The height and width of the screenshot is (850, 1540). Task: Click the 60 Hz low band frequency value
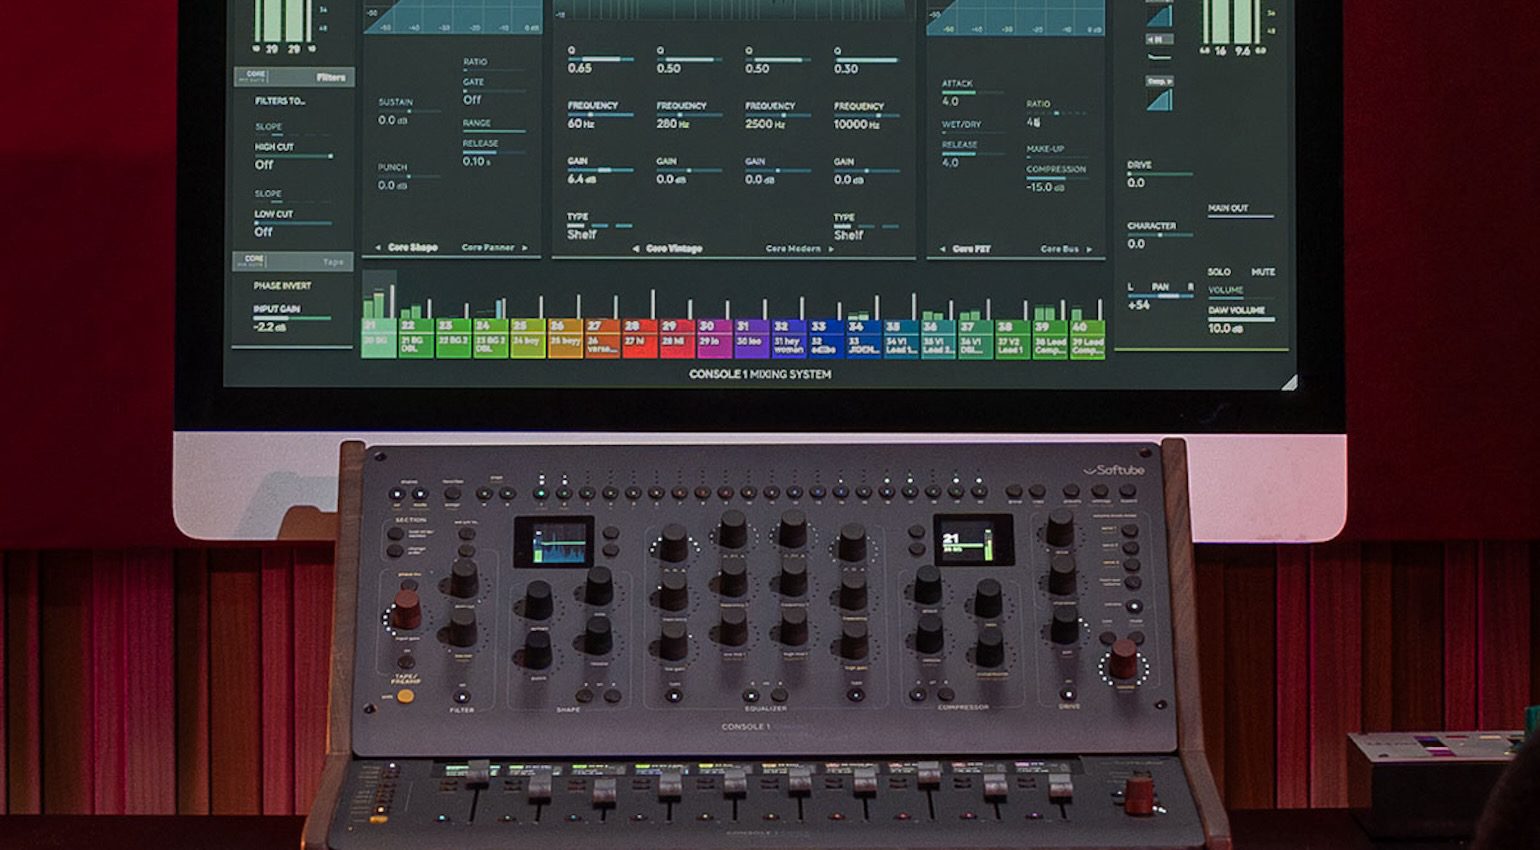pos(581,124)
